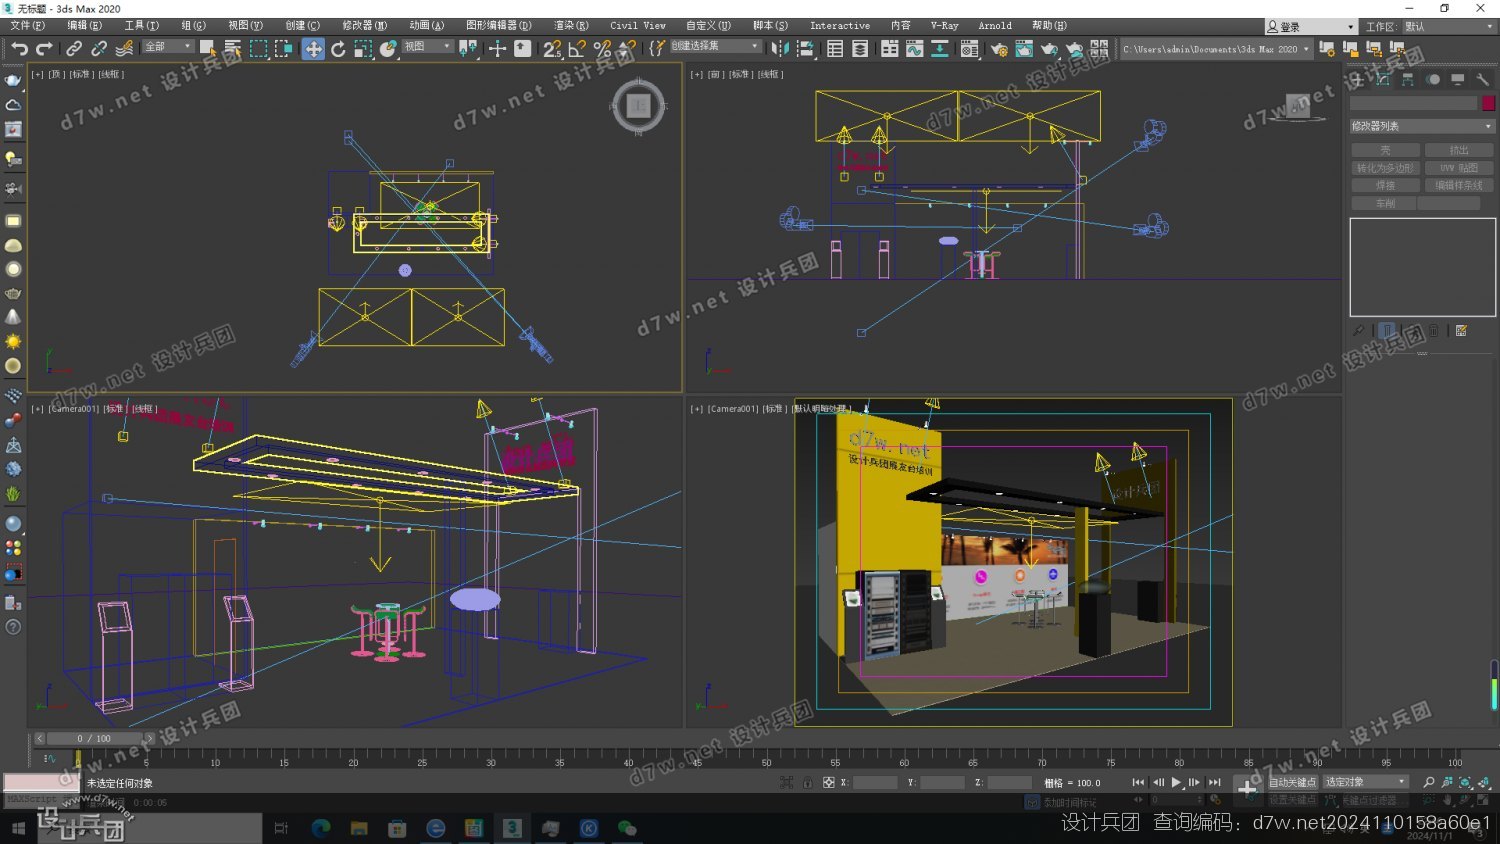The image size is (1500, 844).
Task: Open the 编辑(E) menu
Action: [84, 26]
